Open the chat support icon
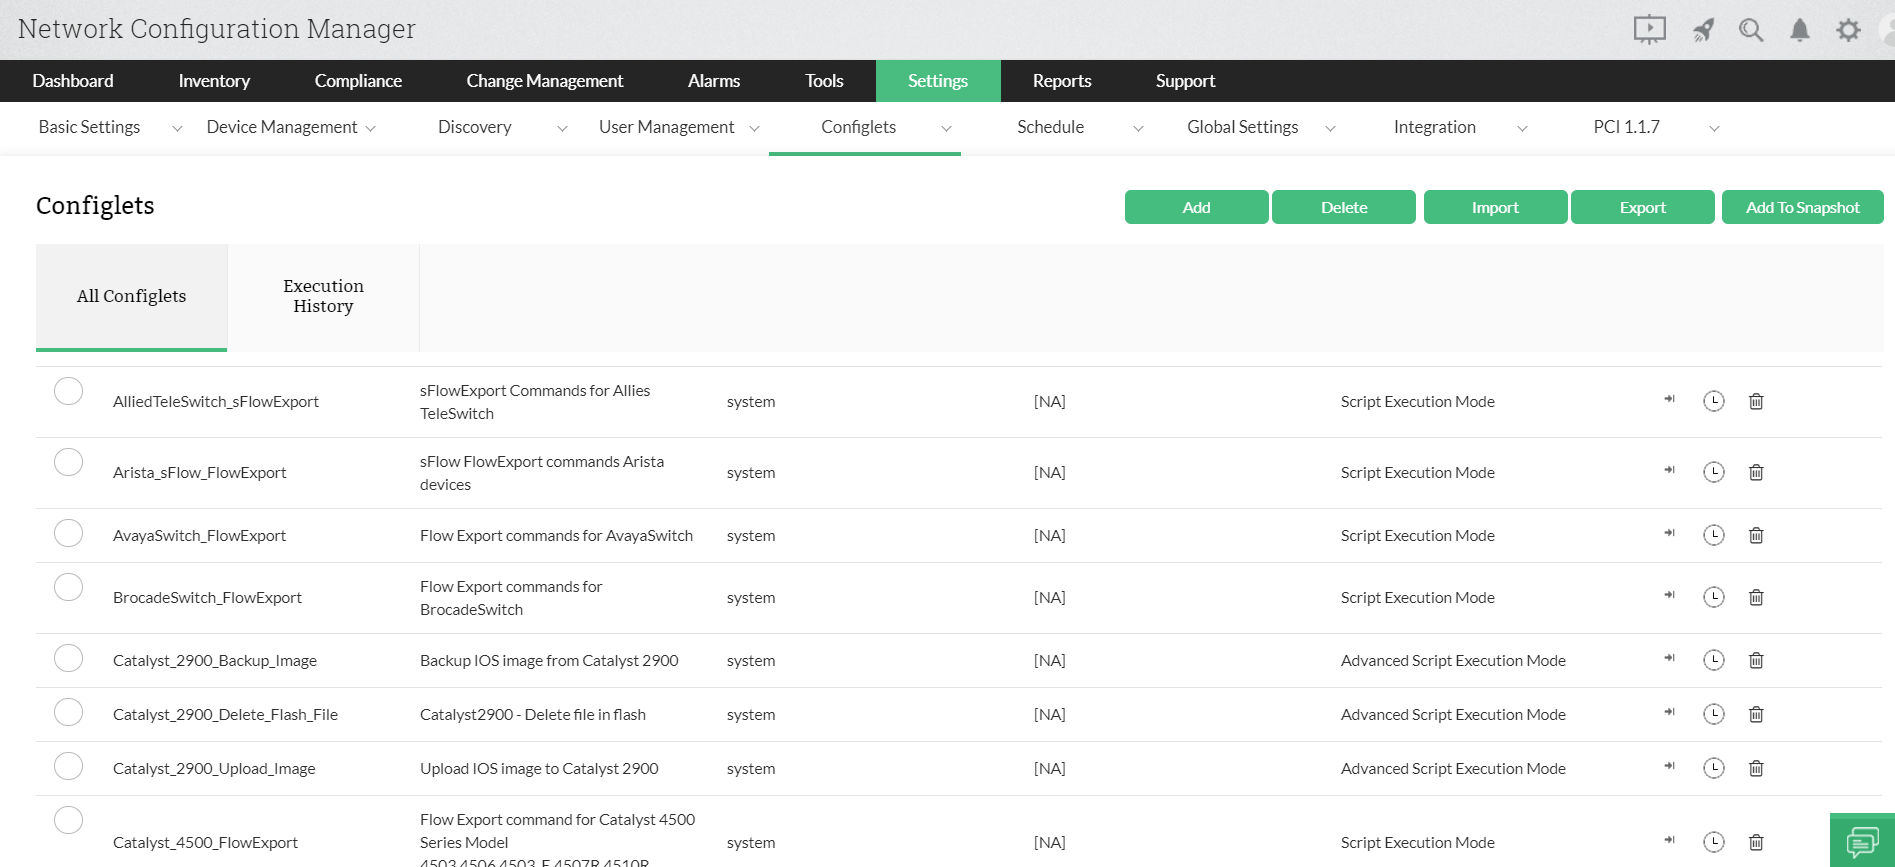 (1861, 841)
